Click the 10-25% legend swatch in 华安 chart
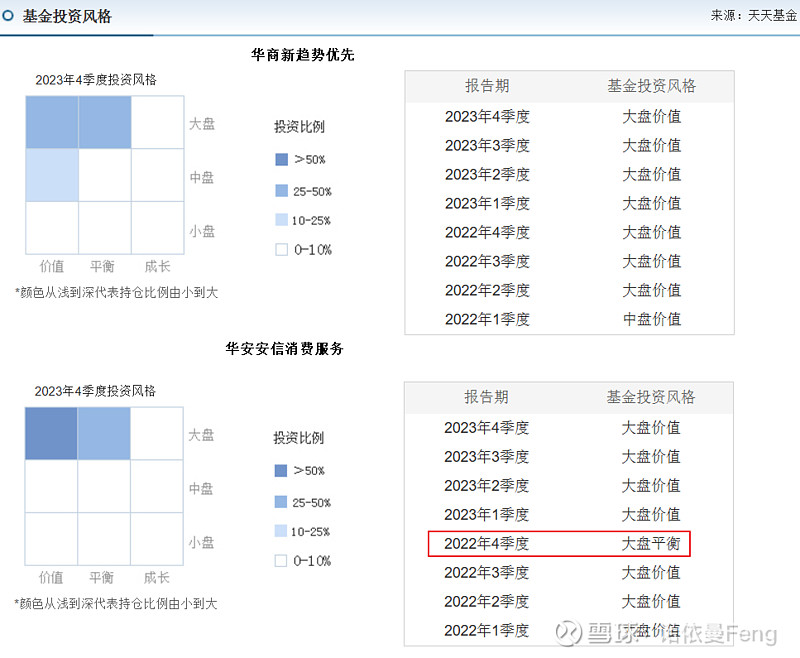The image size is (800, 658). 281,531
